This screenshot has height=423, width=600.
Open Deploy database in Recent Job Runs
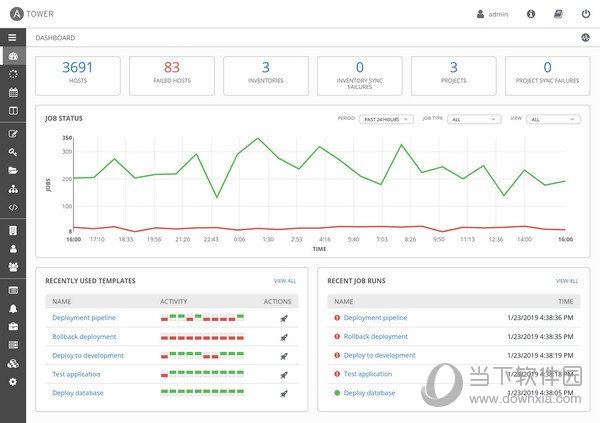pyautogui.click(x=369, y=393)
